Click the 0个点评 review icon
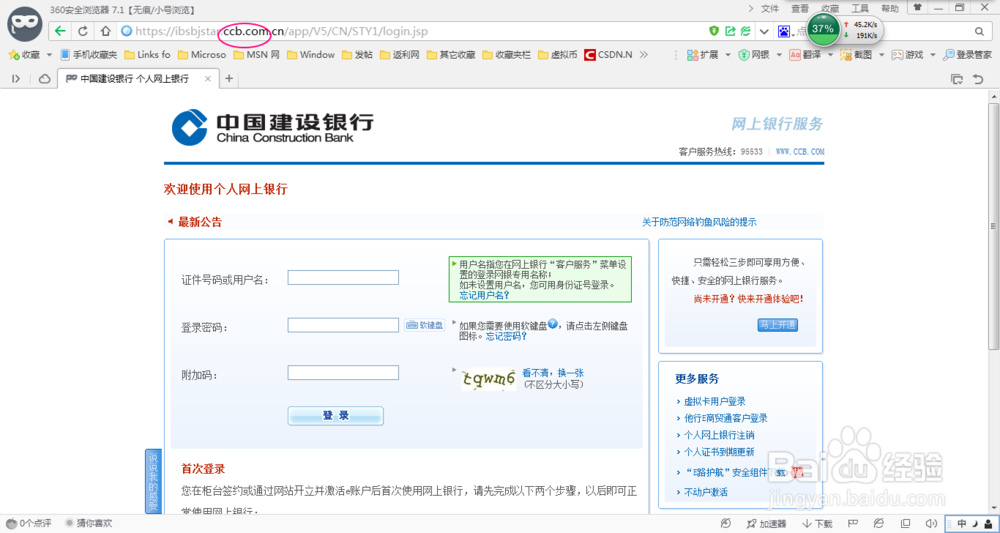Viewport: 1000px width, 533px height. 28,523
